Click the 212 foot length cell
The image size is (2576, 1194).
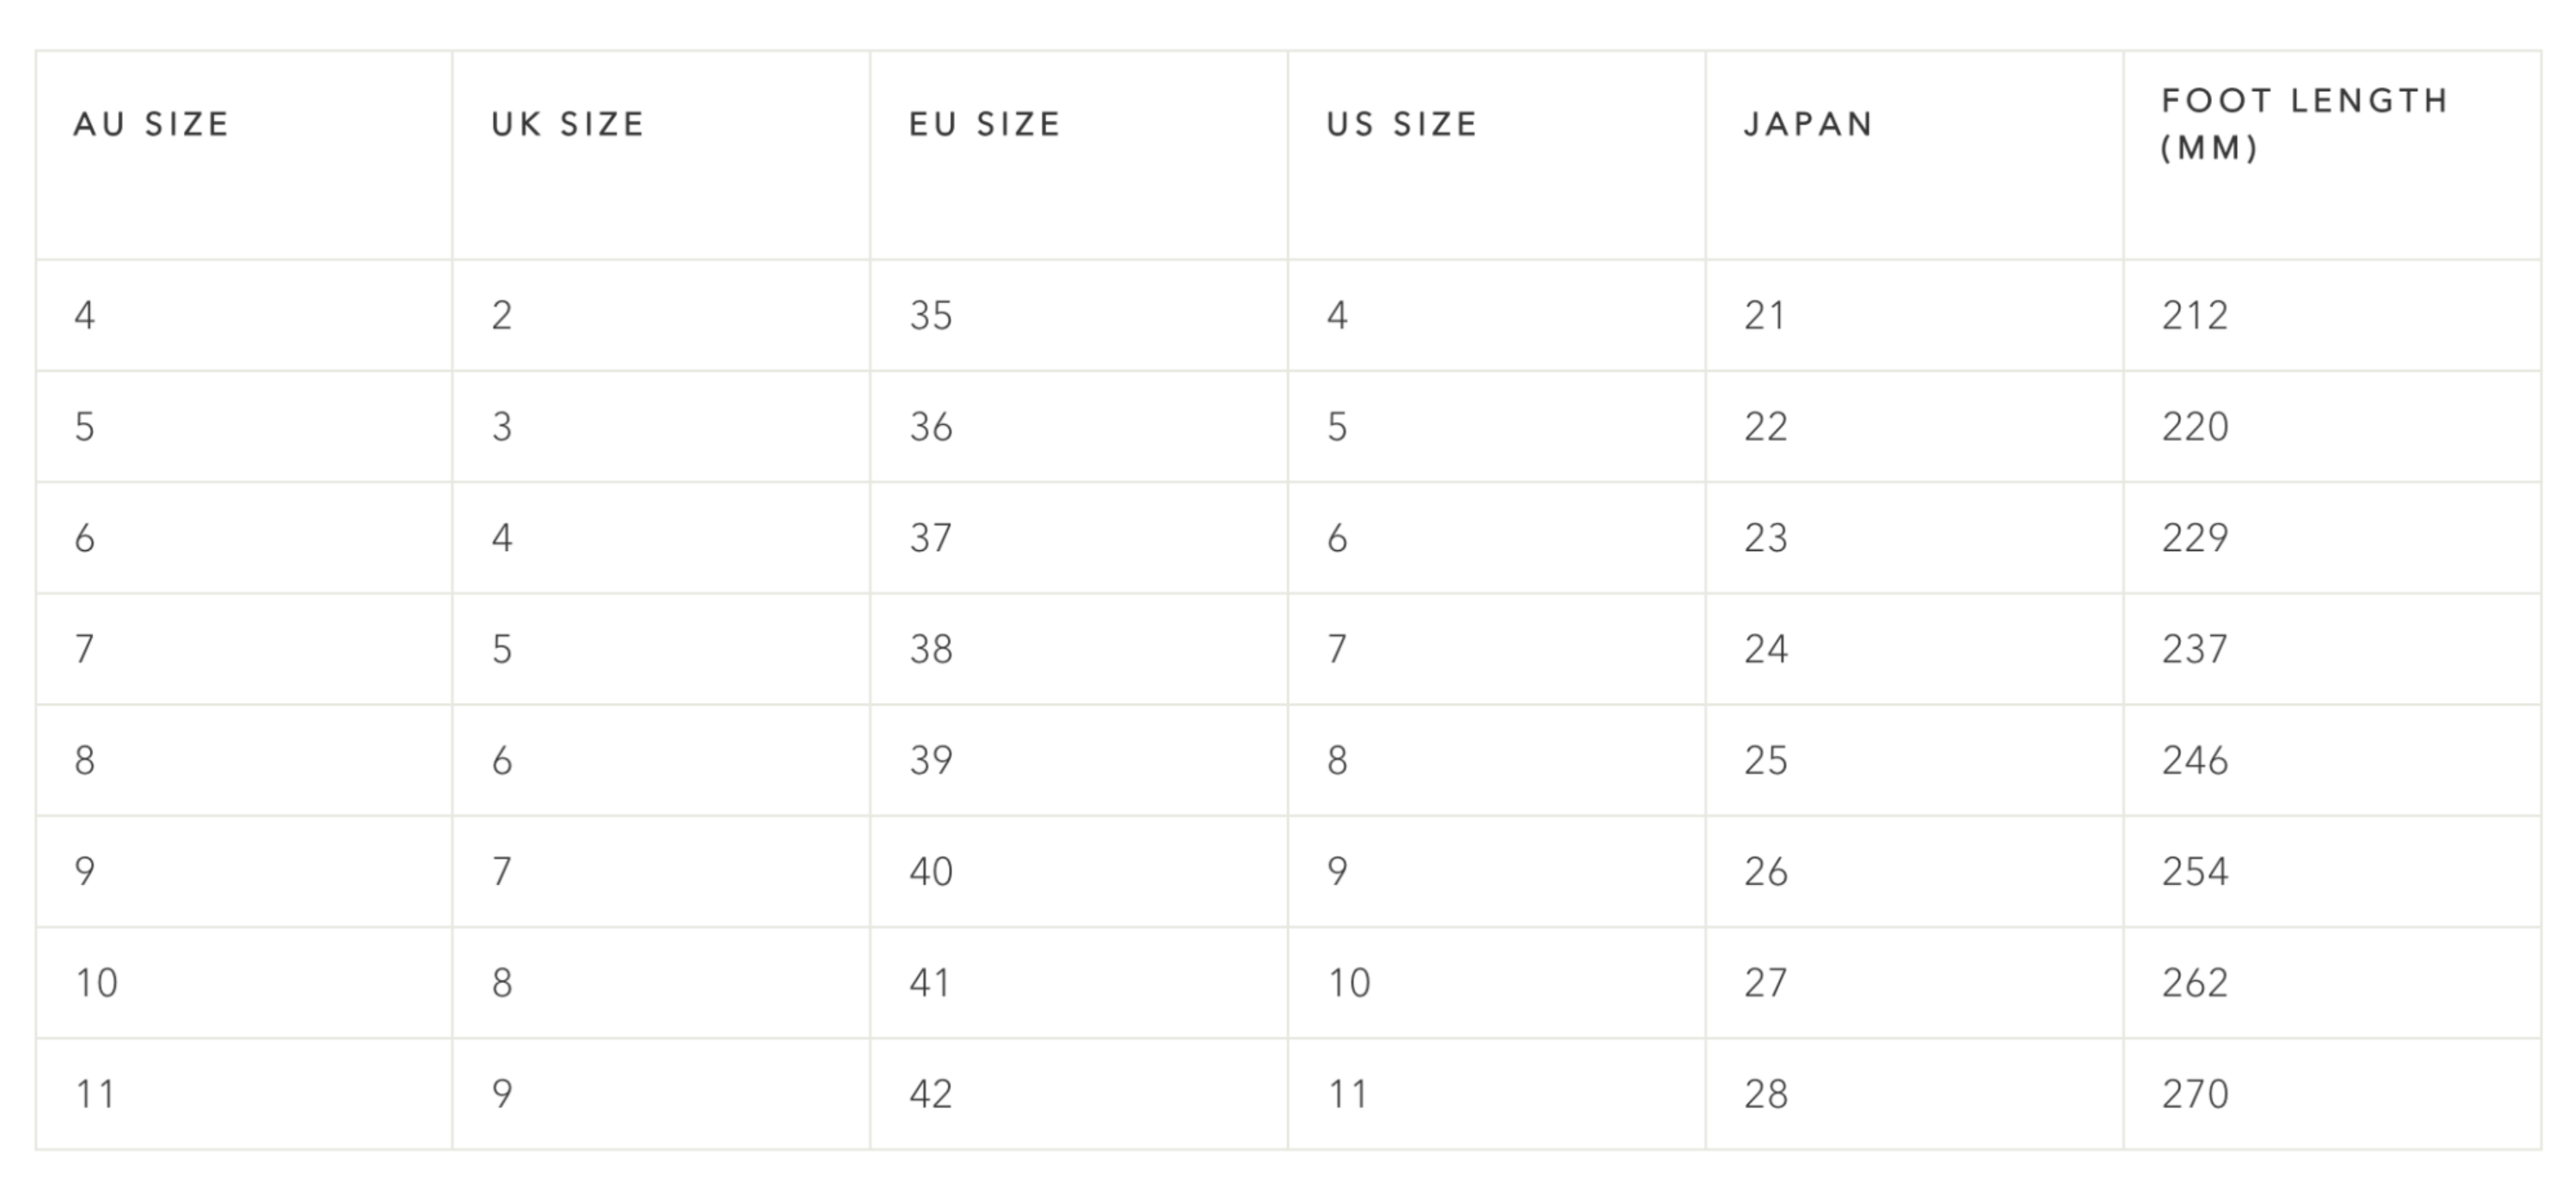point(2195,316)
